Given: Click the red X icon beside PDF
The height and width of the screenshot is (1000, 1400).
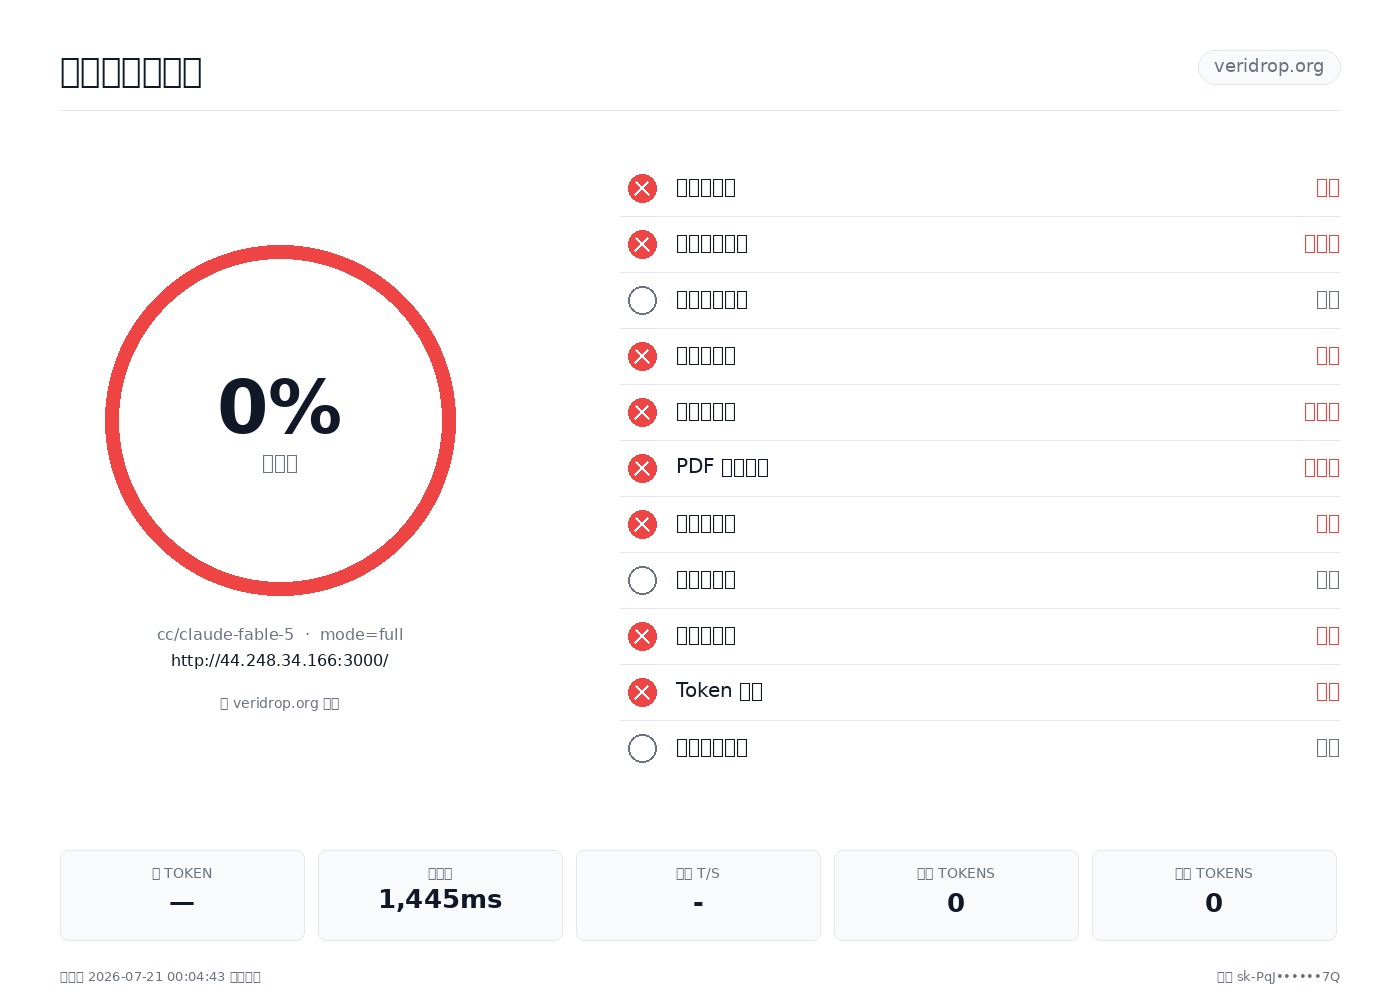Looking at the screenshot, I should coord(642,468).
